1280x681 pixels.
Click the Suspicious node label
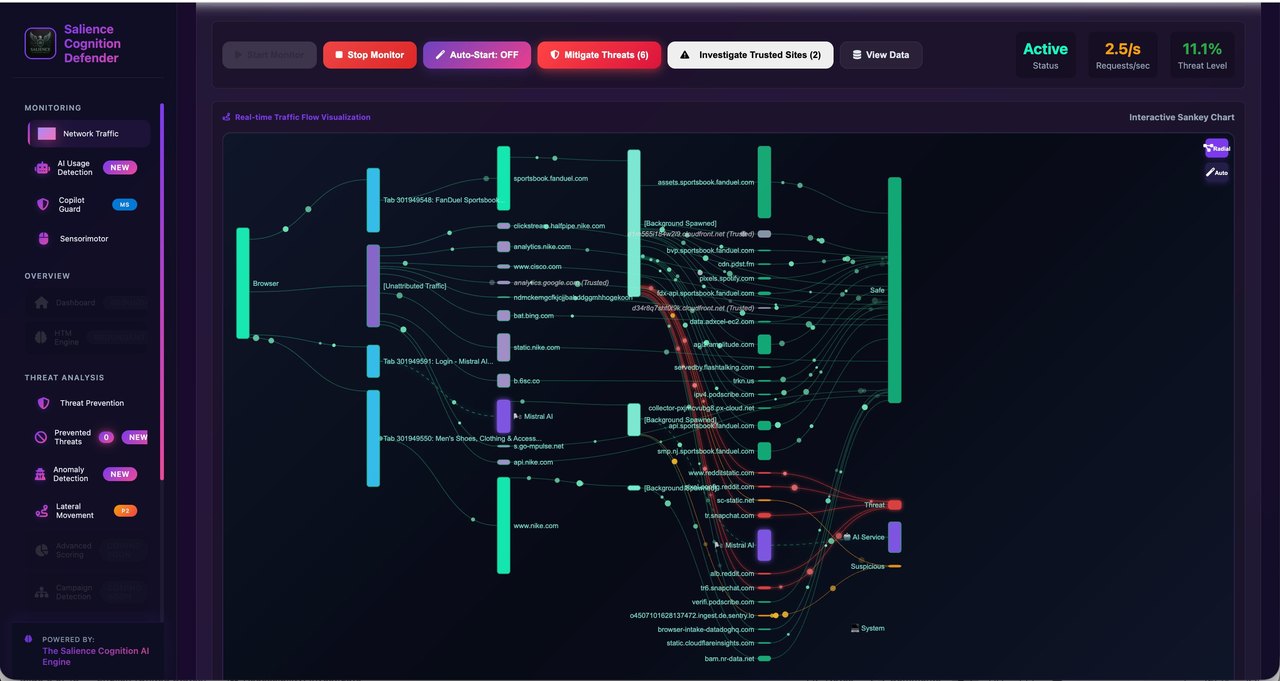pyautogui.click(x=867, y=566)
